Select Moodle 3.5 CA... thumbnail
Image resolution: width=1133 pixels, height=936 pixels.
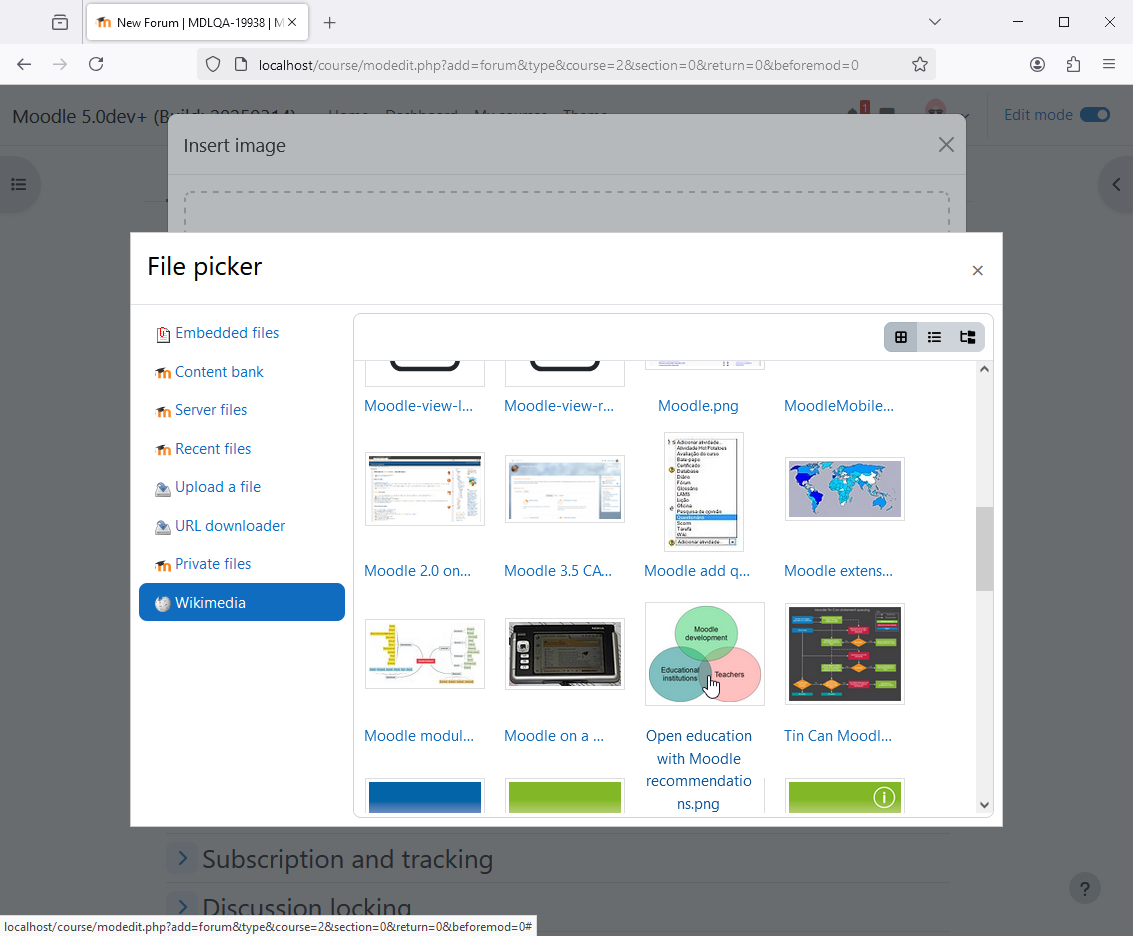[564, 489]
